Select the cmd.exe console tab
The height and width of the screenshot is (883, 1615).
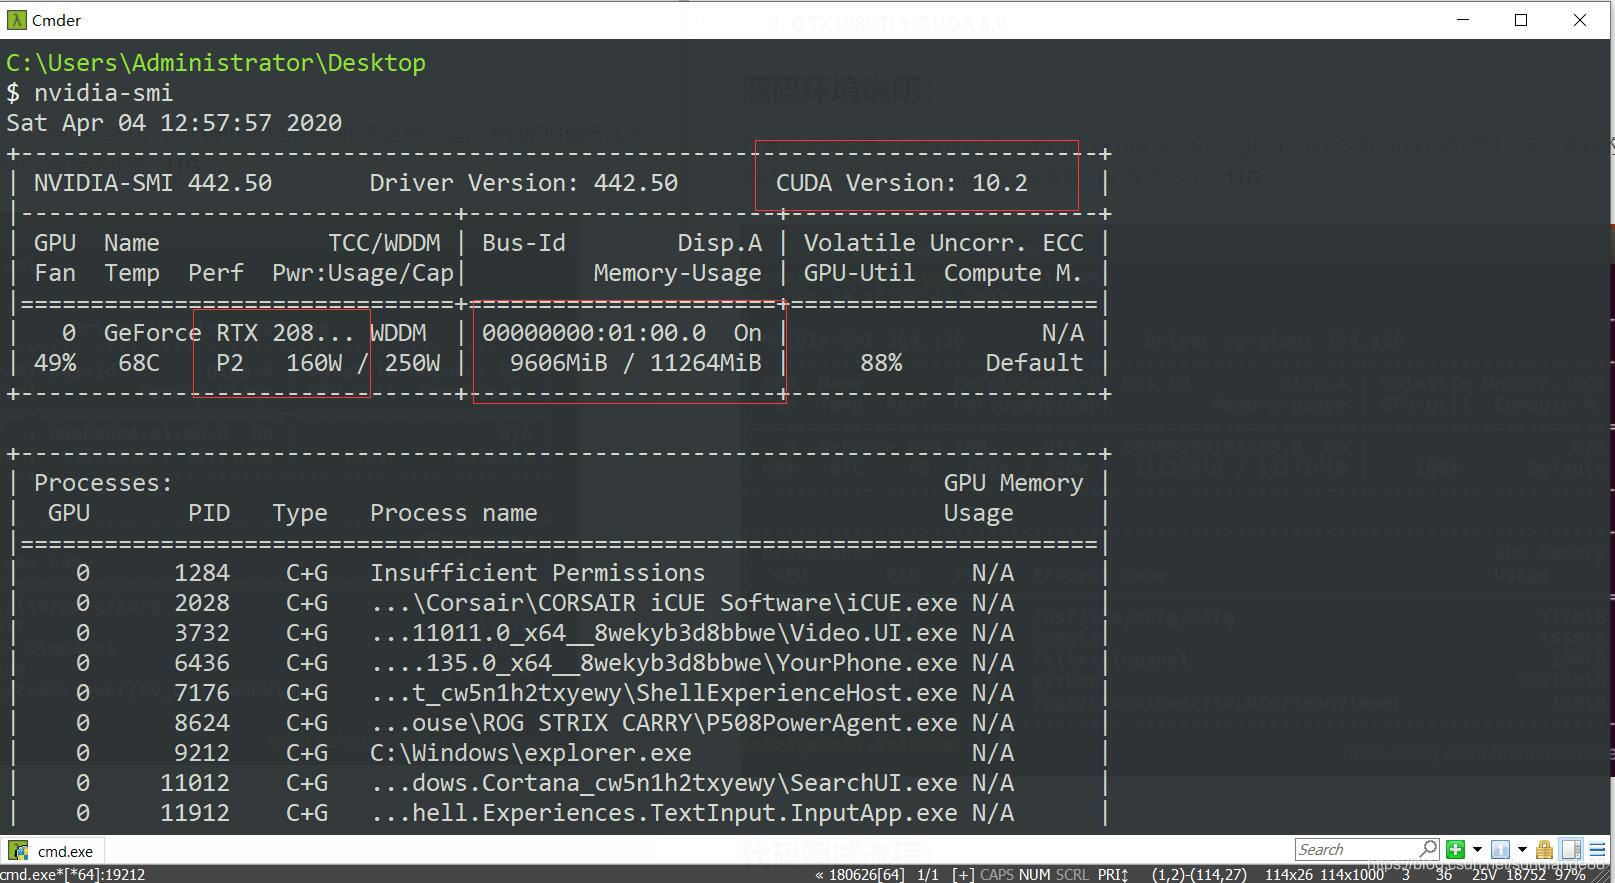[53, 851]
